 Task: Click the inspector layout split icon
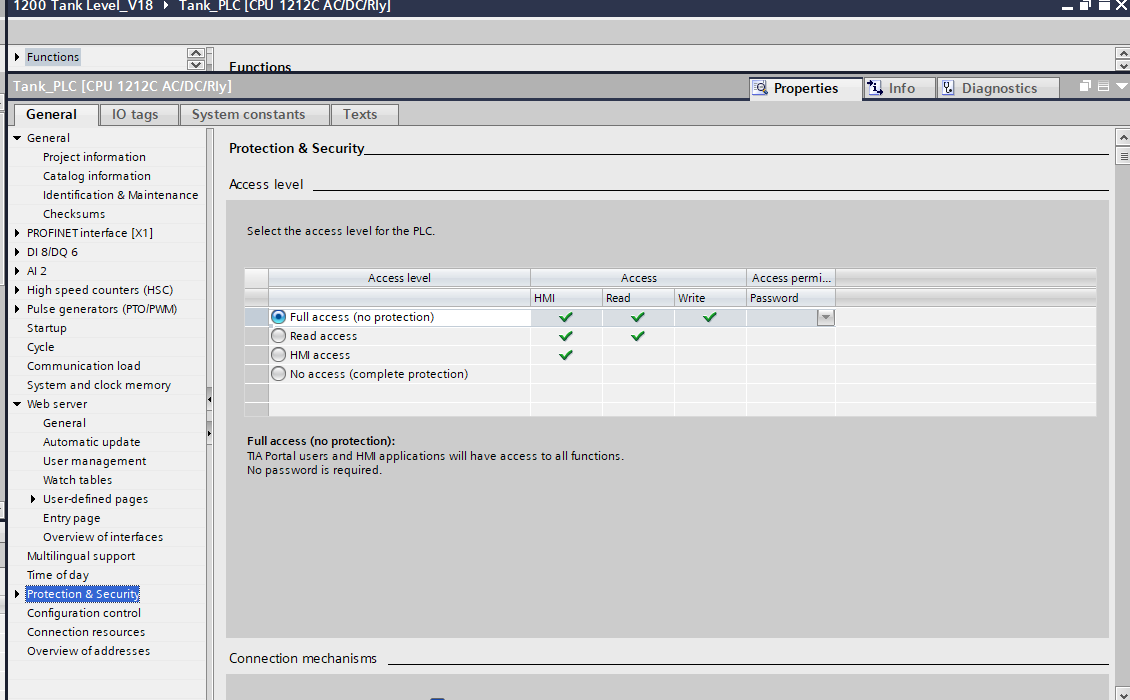(1103, 86)
